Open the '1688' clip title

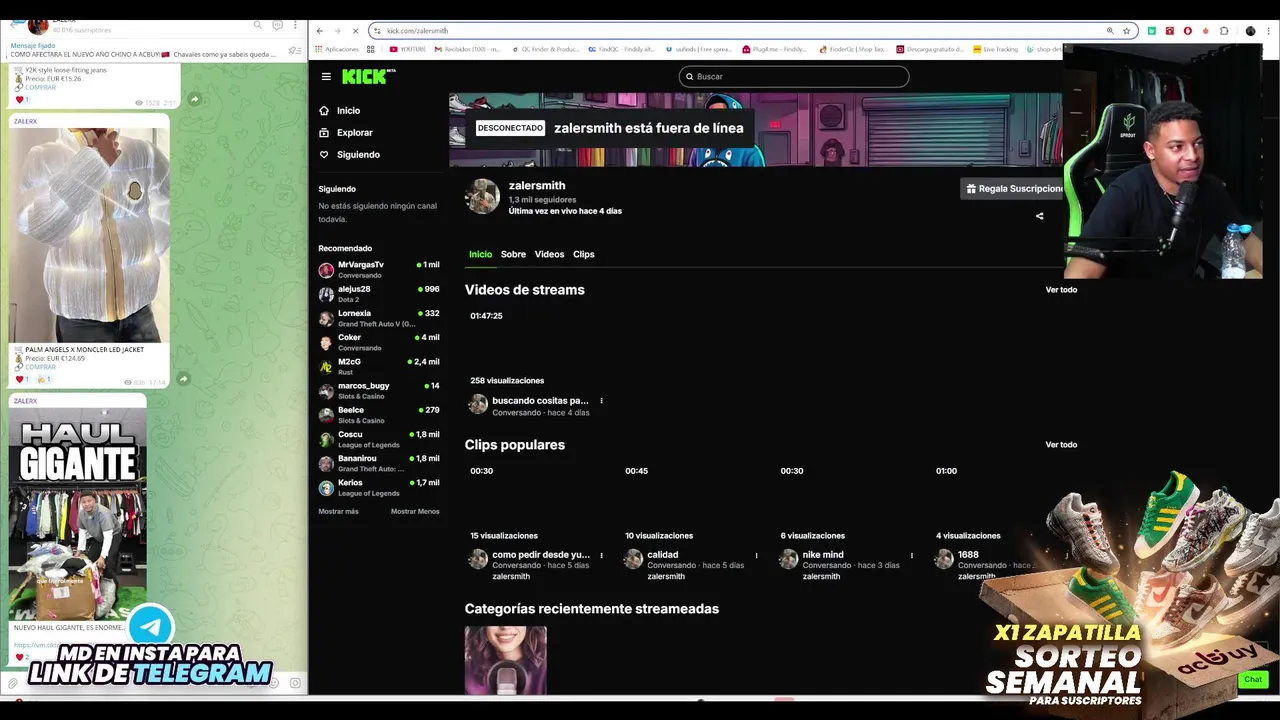click(x=968, y=555)
